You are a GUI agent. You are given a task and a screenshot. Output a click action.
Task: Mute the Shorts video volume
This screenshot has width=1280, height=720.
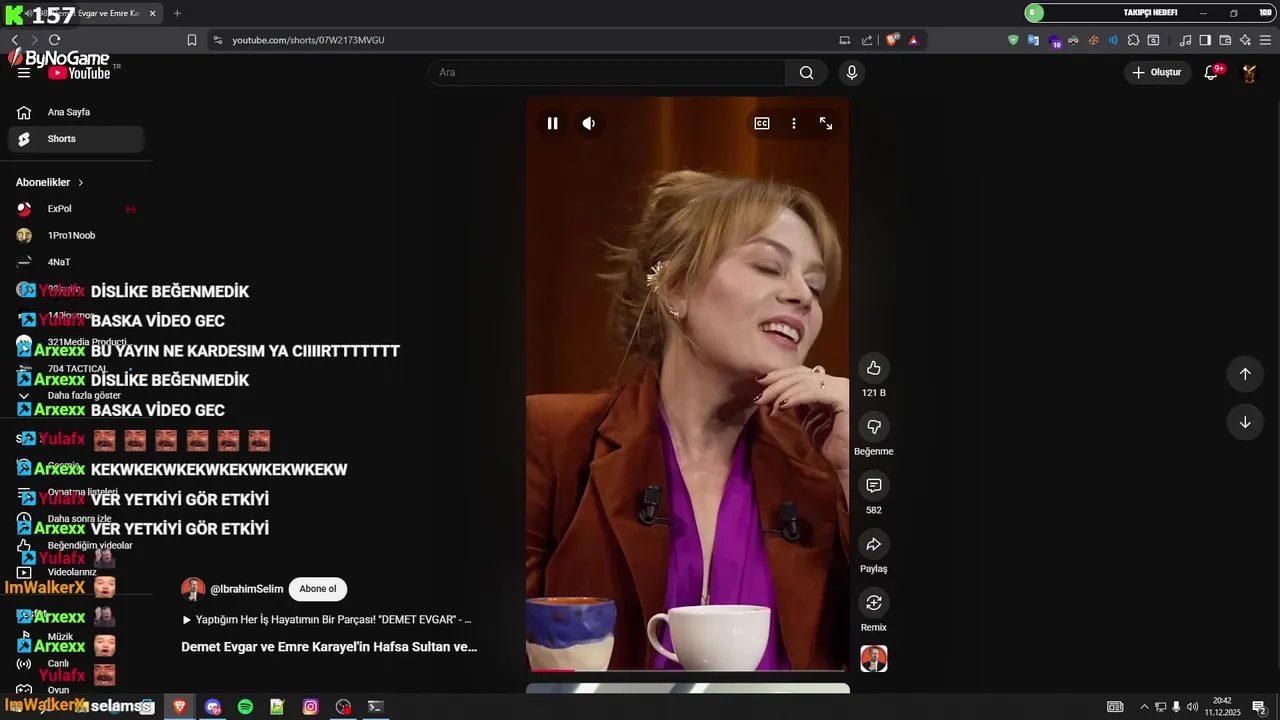click(589, 123)
